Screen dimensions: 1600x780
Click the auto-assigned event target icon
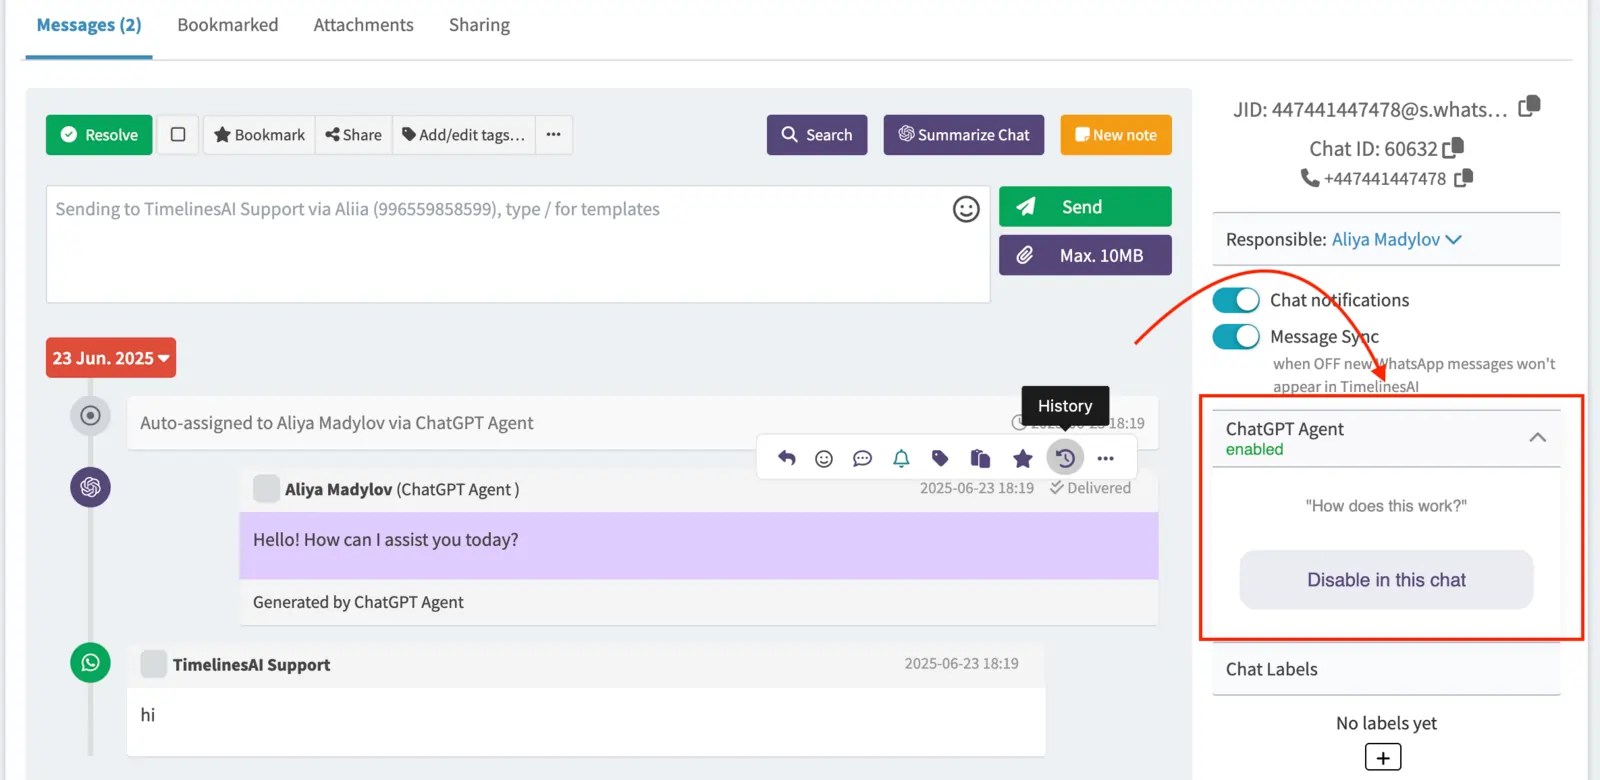90,415
